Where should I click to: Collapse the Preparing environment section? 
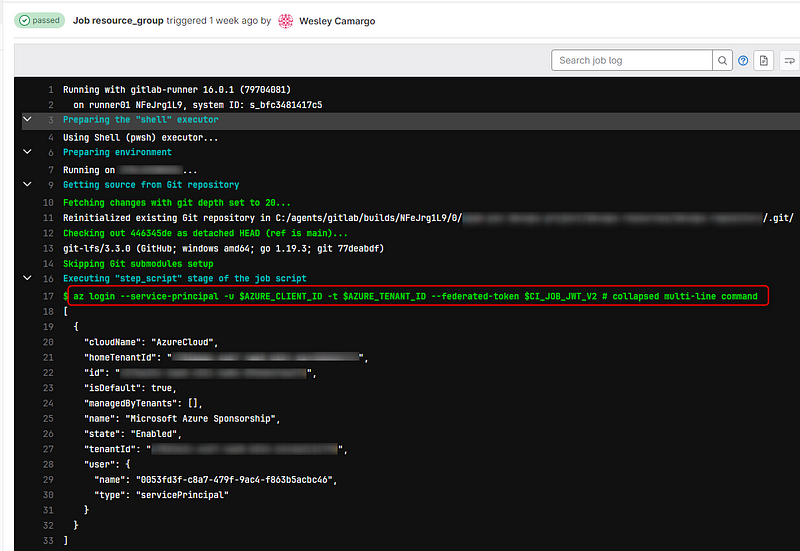tap(28, 152)
